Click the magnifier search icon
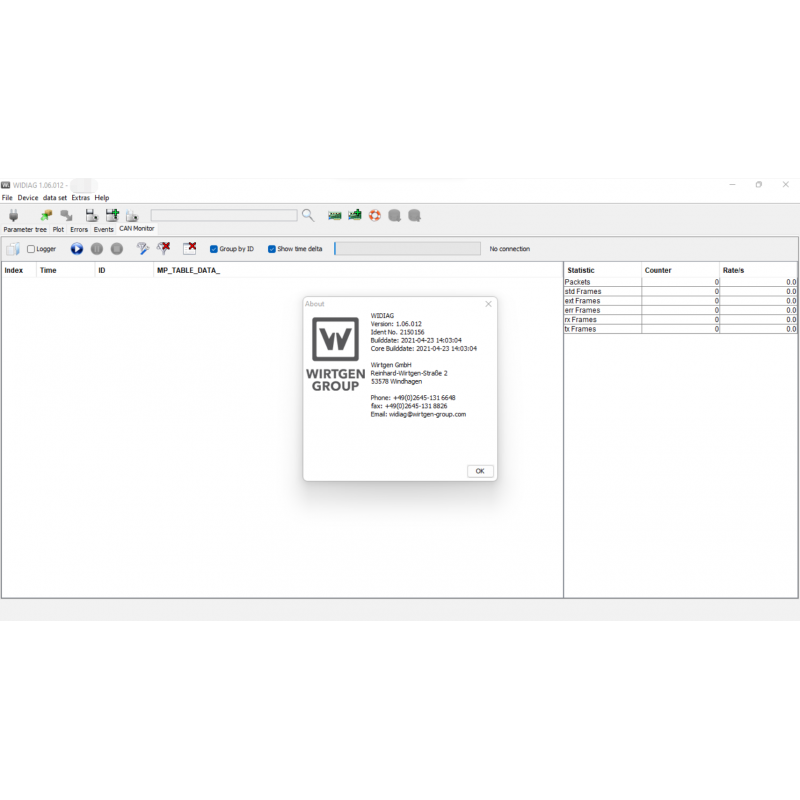The width and height of the screenshot is (800, 800). [x=307, y=215]
